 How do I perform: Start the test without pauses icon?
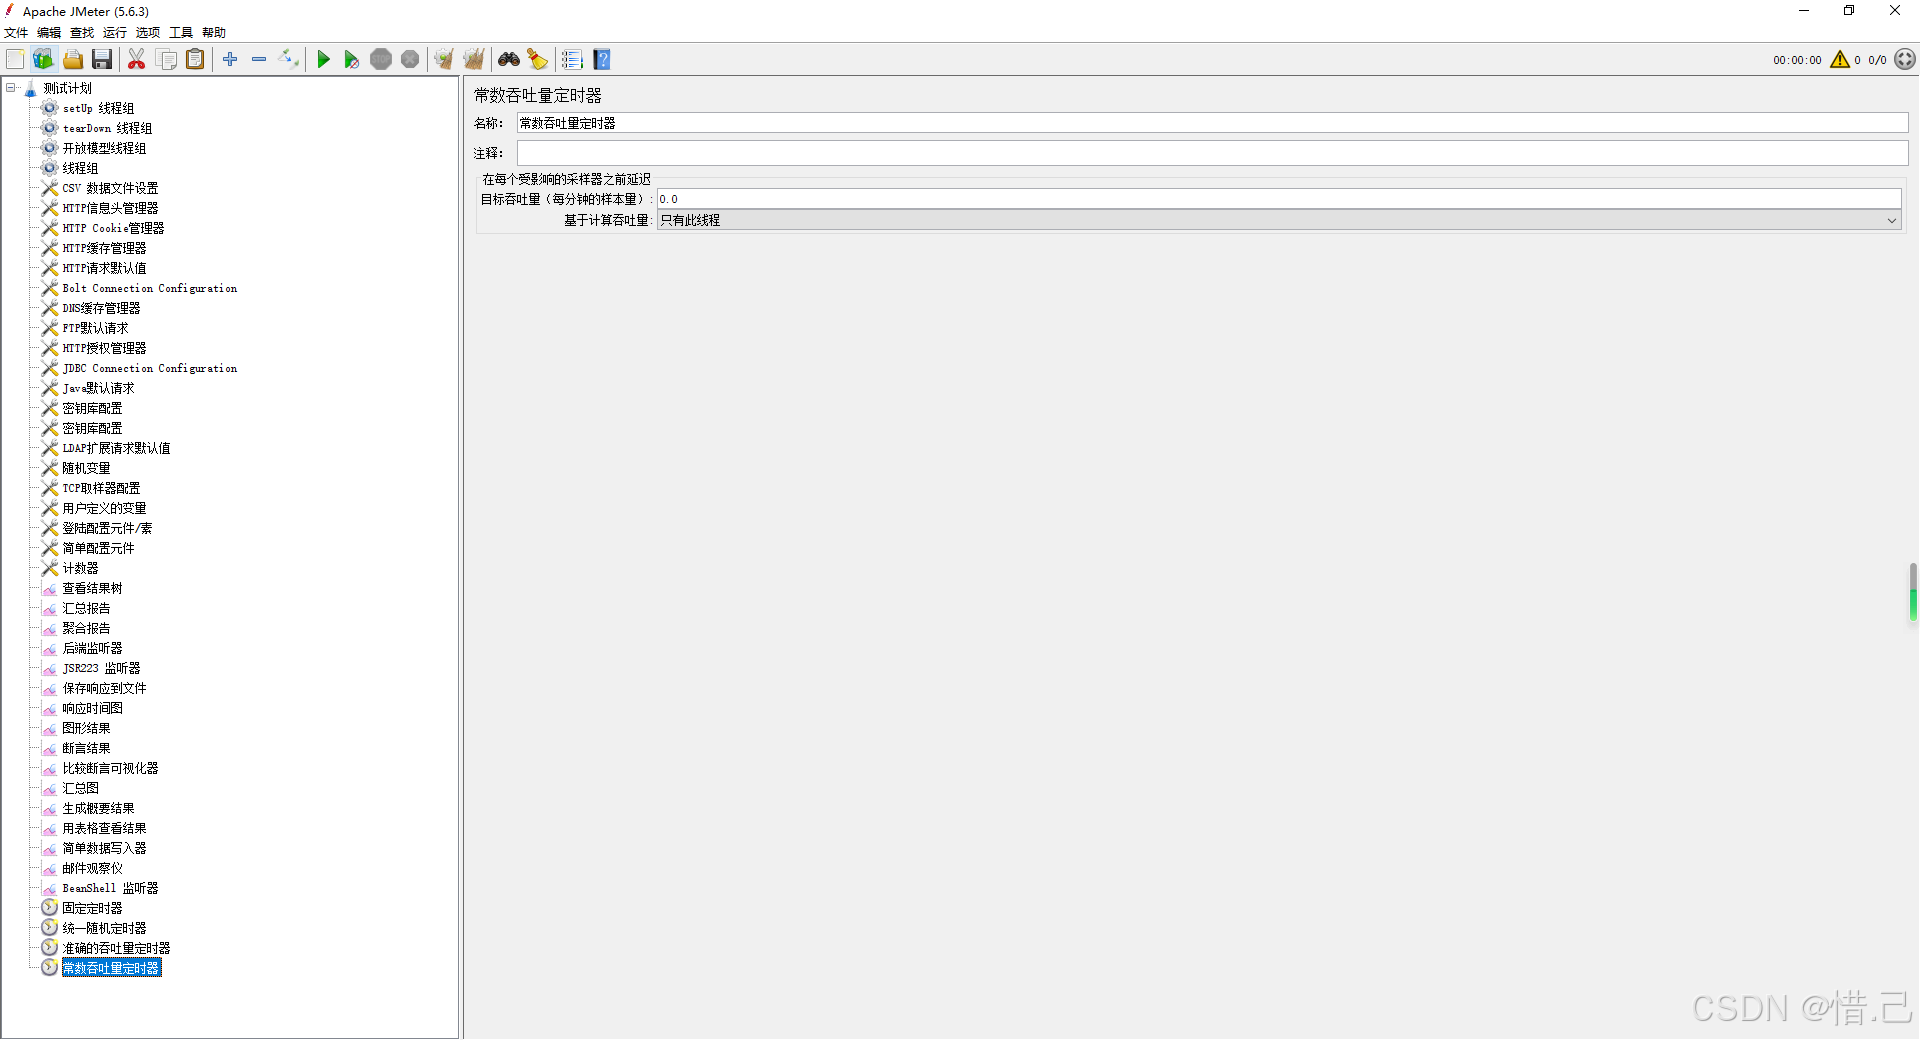(x=352, y=60)
